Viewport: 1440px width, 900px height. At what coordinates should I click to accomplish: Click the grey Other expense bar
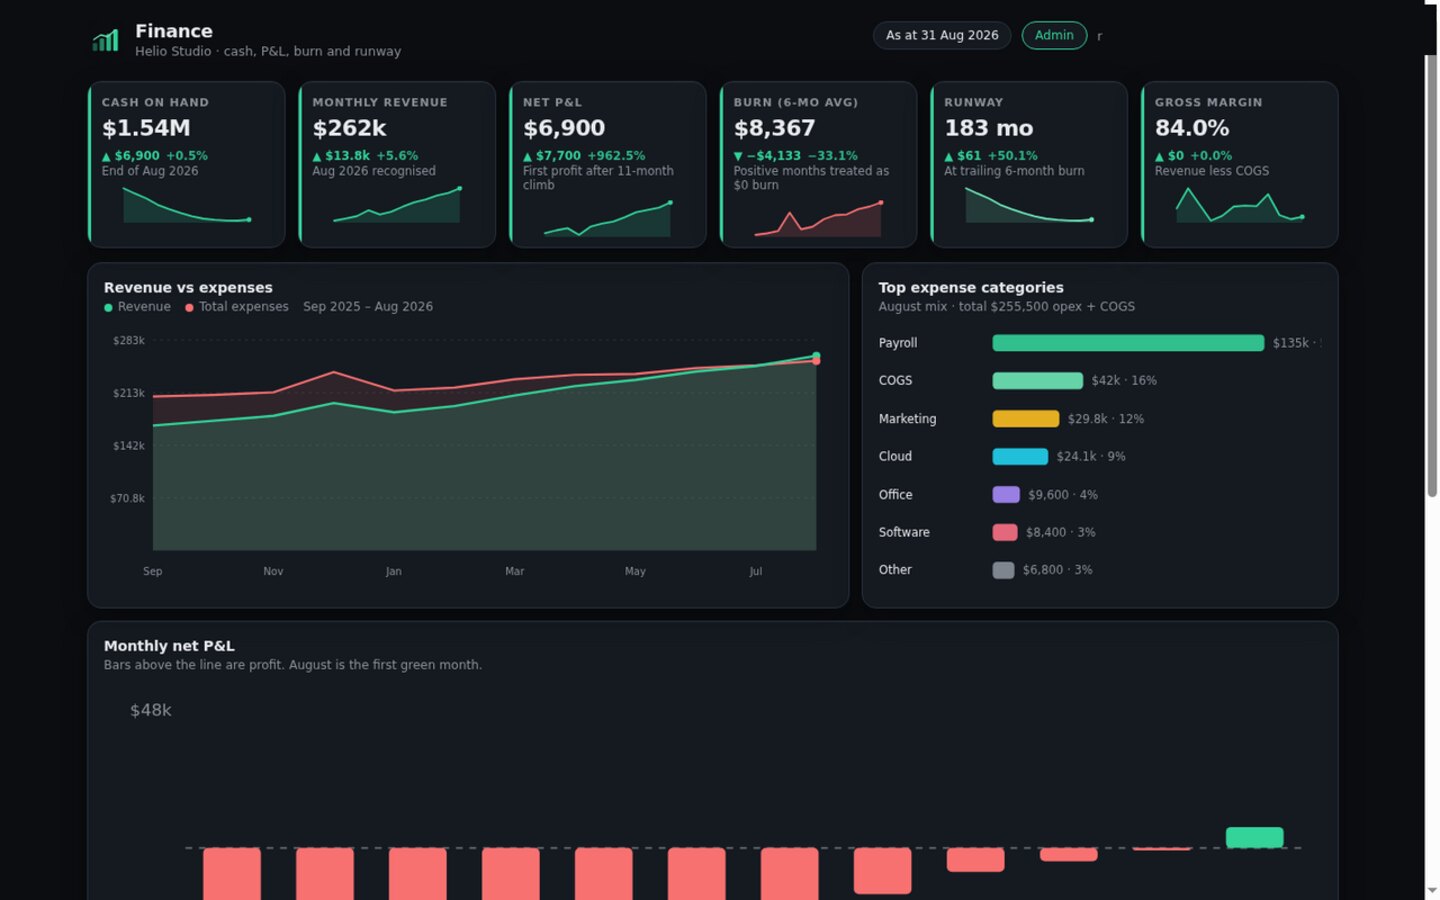coord(1003,570)
